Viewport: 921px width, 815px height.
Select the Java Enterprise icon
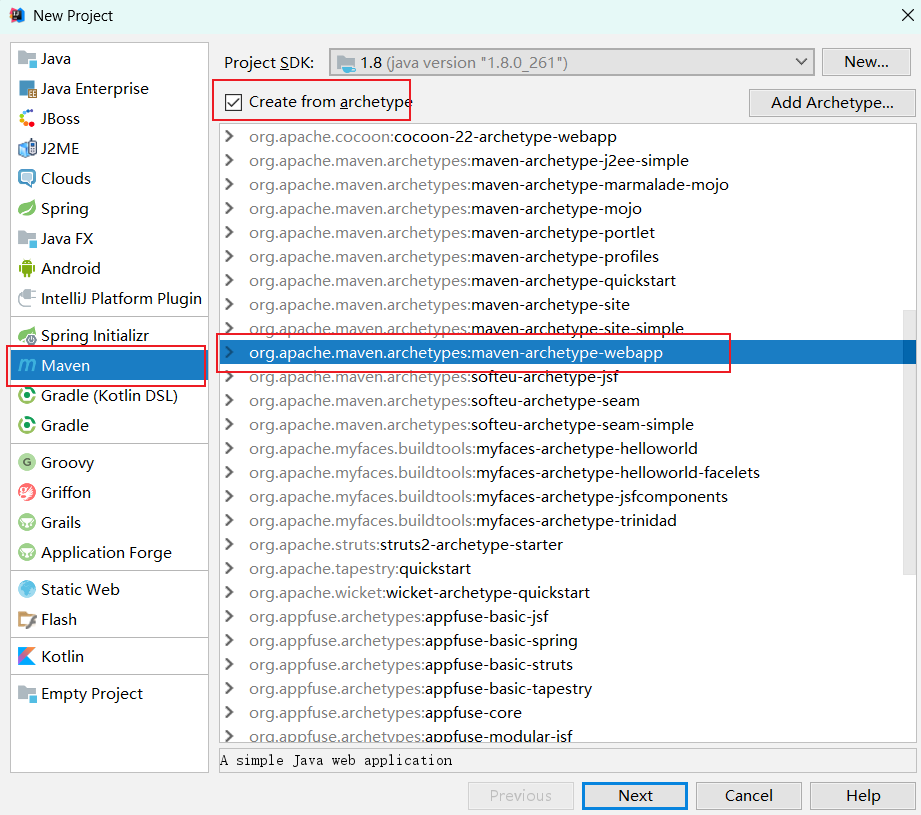coord(27,89)
